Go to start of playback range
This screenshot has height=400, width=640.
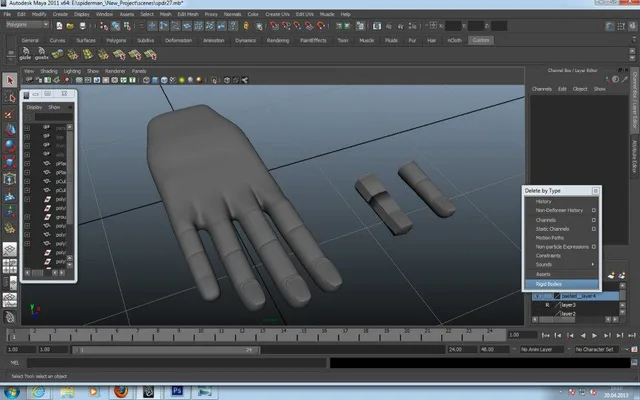click(545, 336)
